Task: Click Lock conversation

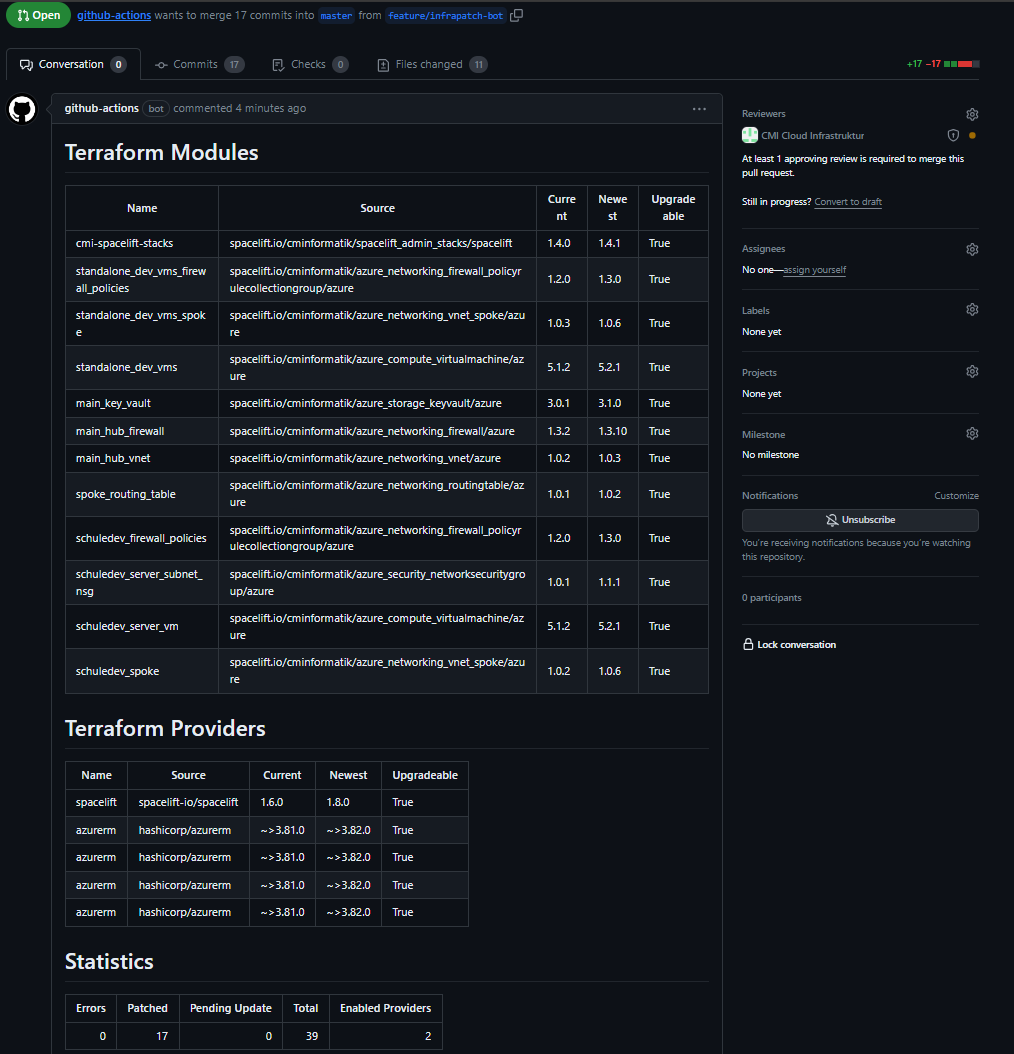Action: 789,645
